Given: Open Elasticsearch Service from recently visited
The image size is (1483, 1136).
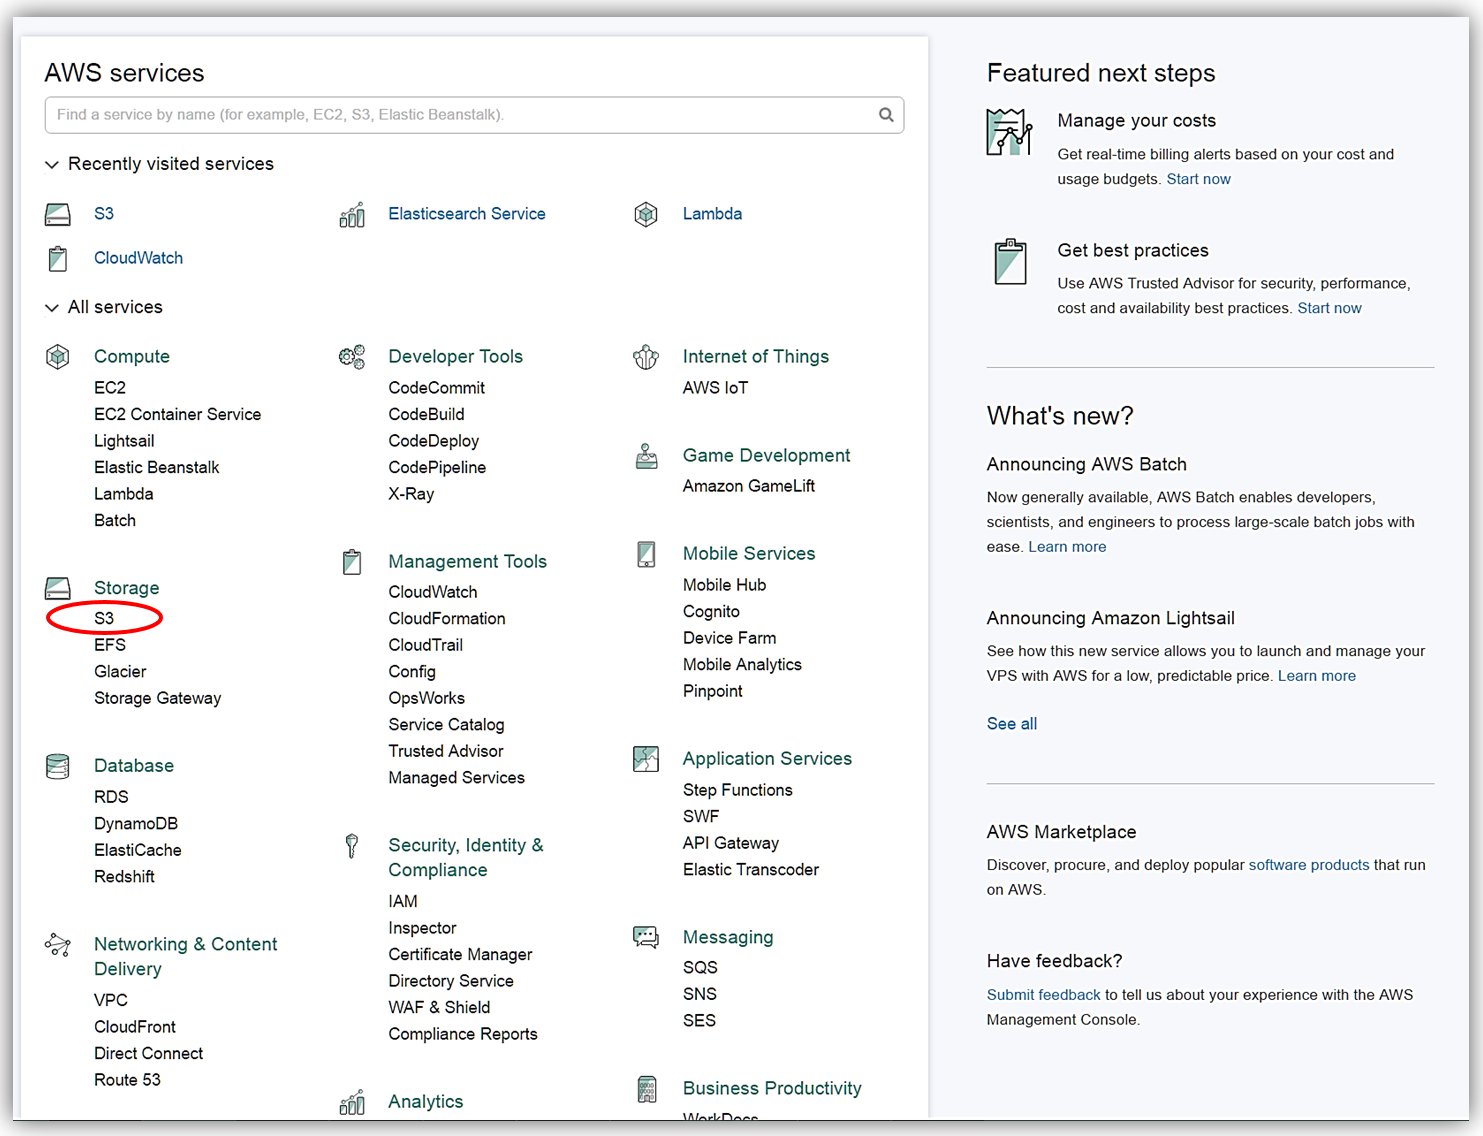Looking at the screenshot, I should 466,214.
